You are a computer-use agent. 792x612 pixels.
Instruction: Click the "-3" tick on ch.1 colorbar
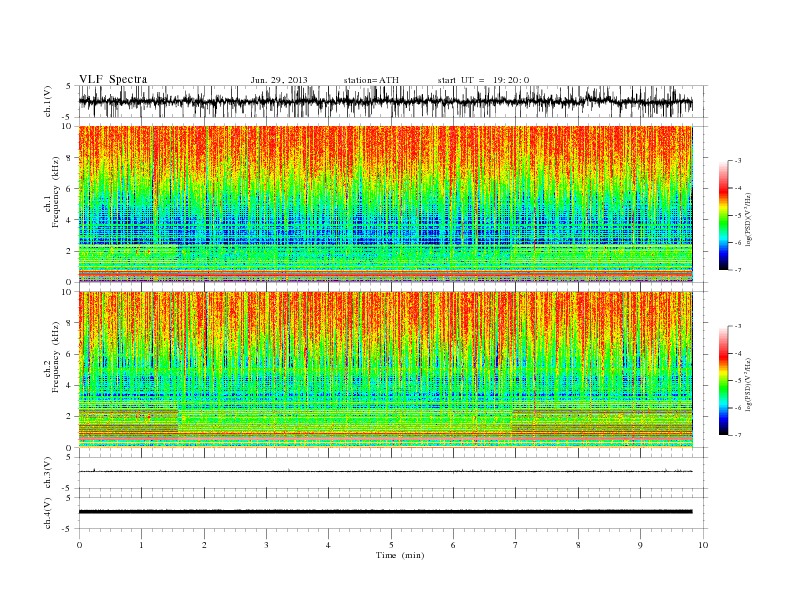738,161
